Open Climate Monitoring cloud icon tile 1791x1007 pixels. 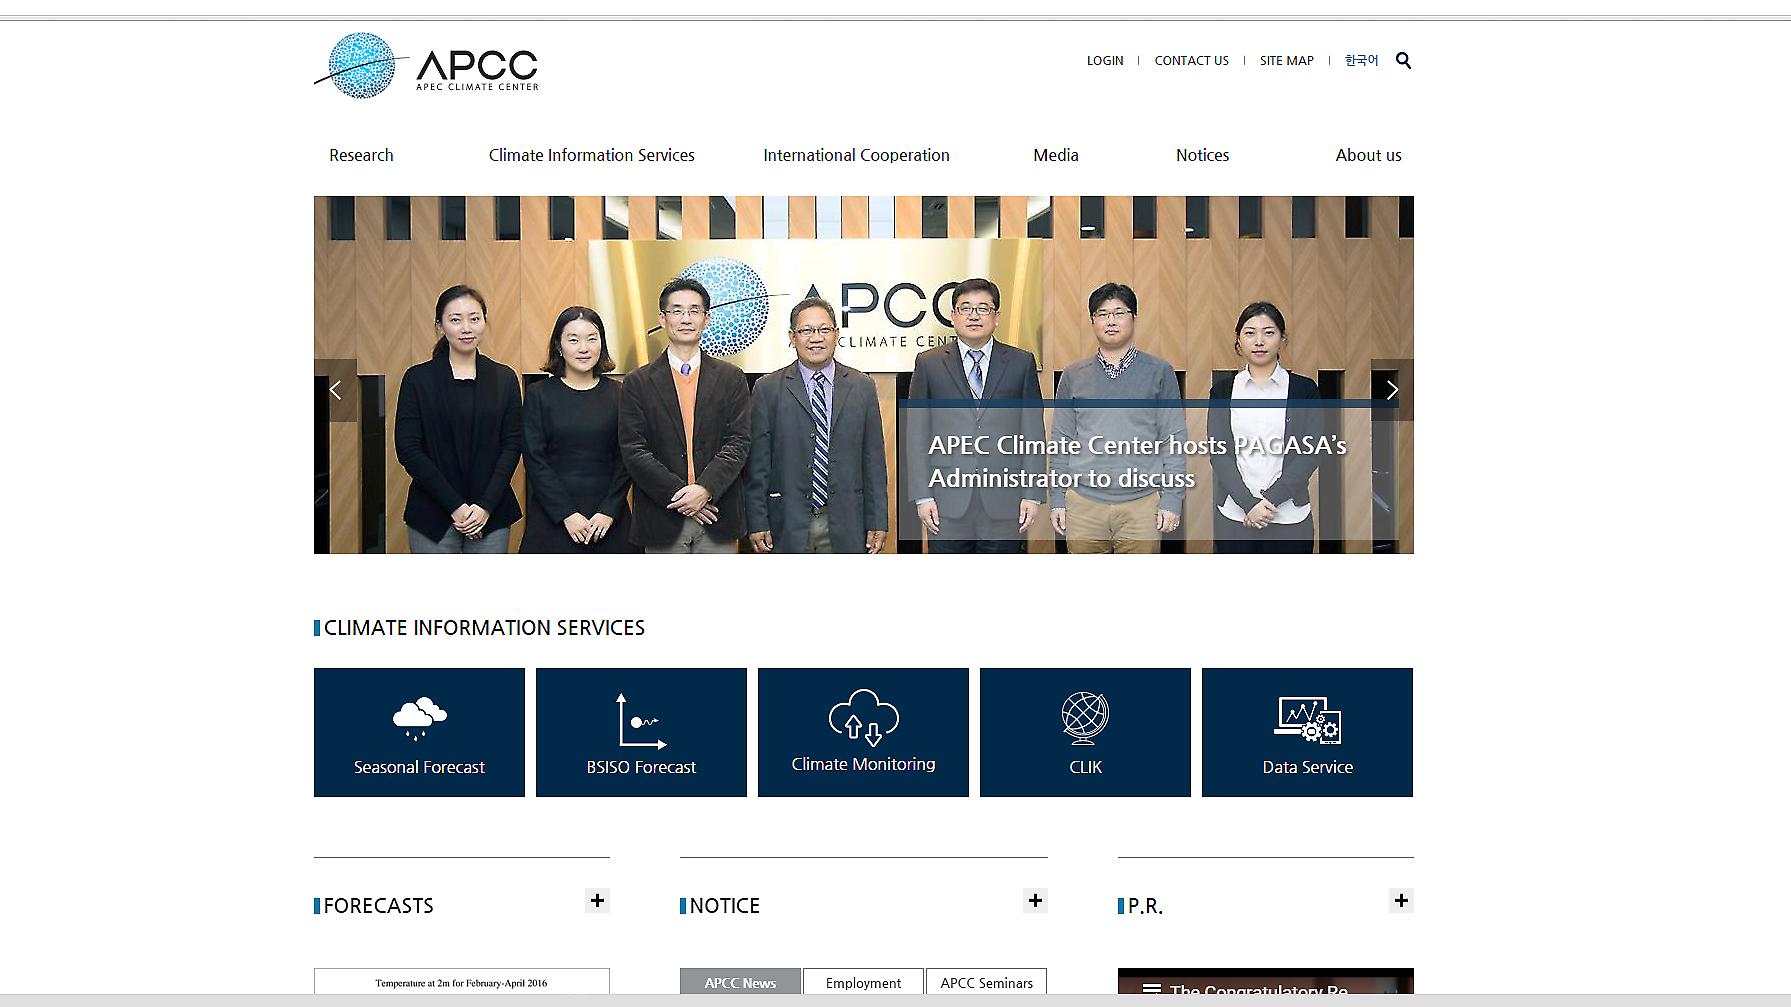[863, 732]
